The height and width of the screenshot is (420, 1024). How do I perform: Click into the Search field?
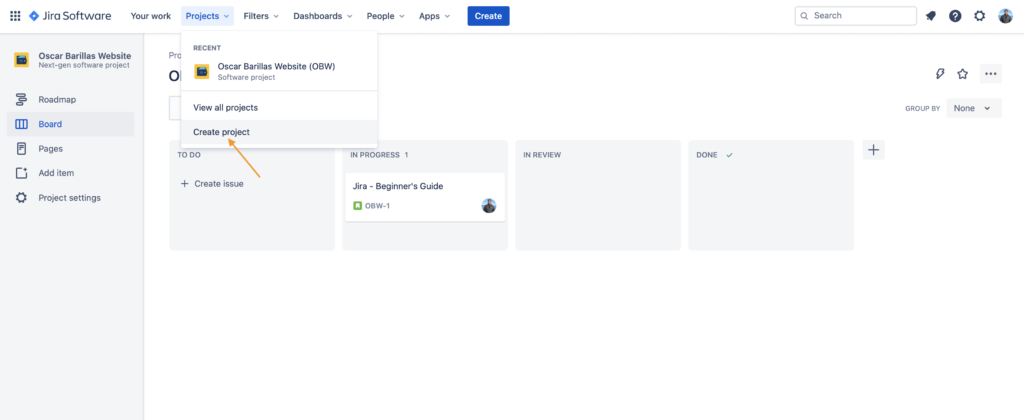(856, 16)
